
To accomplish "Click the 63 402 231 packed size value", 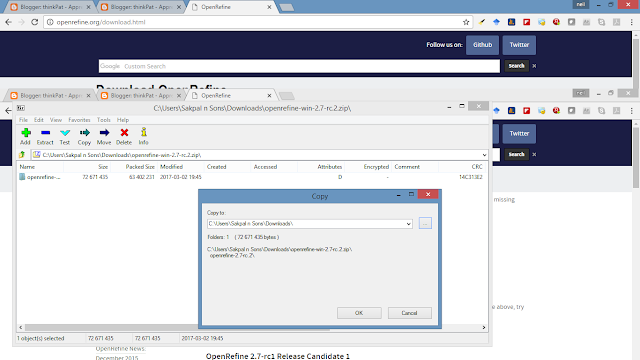I will [142, 177].
